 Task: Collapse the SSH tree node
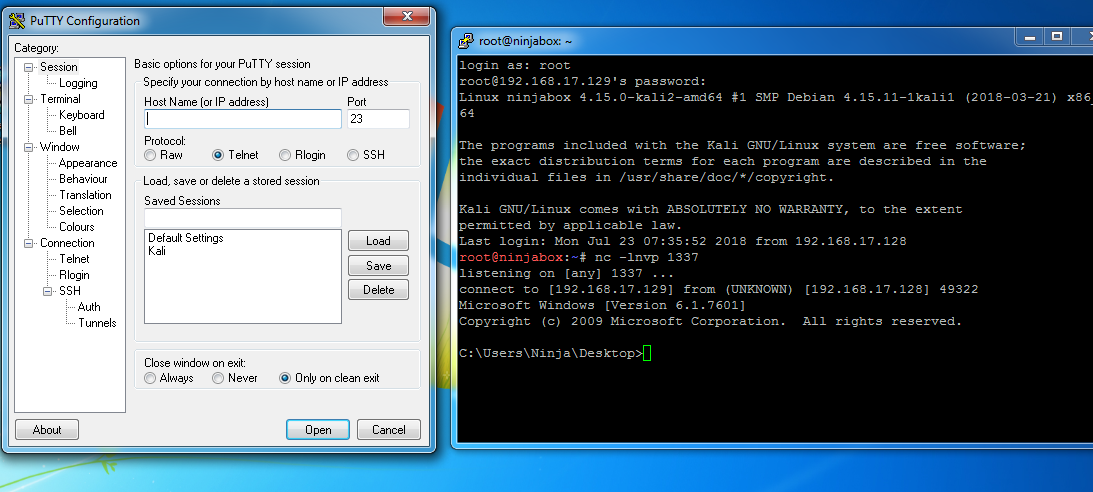click(48, 291)
